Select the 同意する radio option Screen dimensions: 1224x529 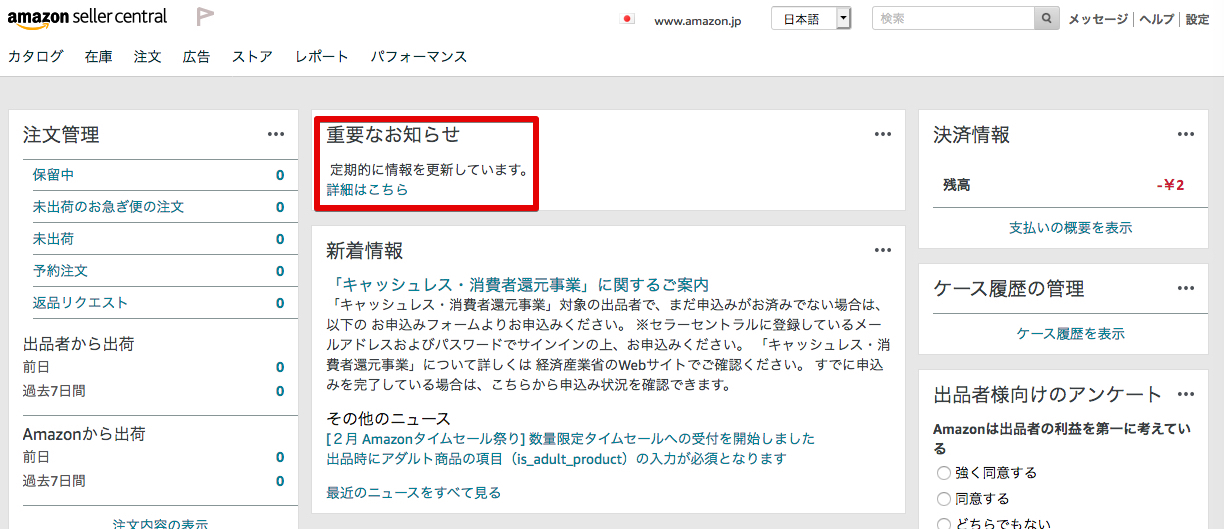(x=943, y=499)
